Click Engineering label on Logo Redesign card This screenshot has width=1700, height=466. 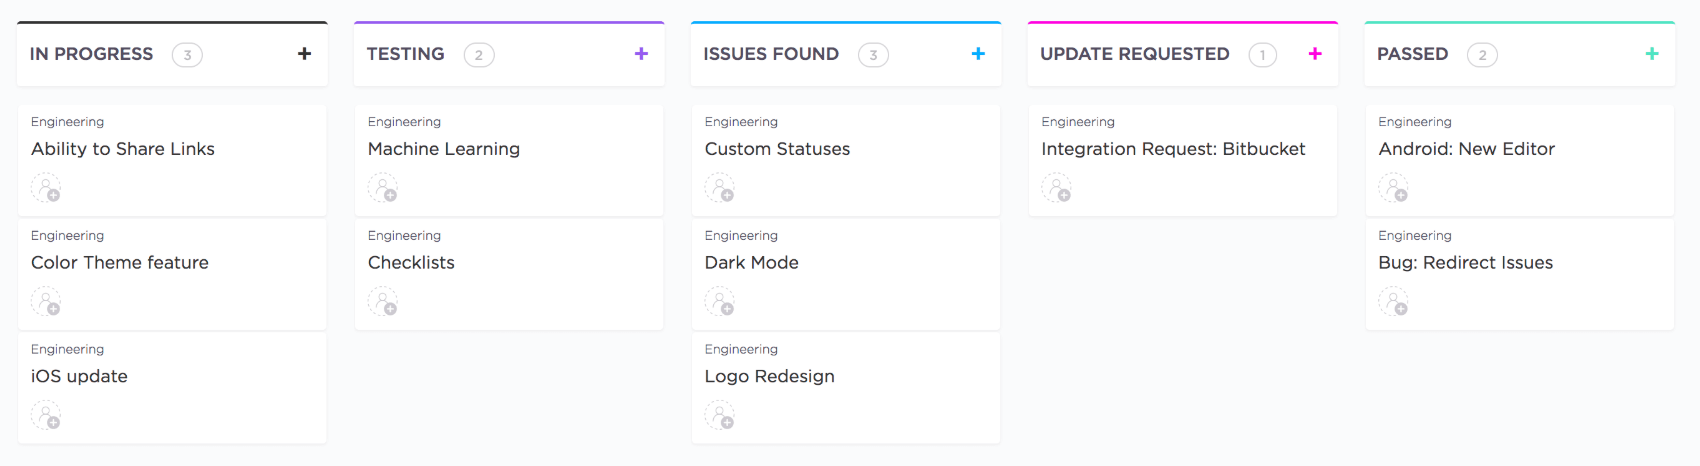[741, 349]
